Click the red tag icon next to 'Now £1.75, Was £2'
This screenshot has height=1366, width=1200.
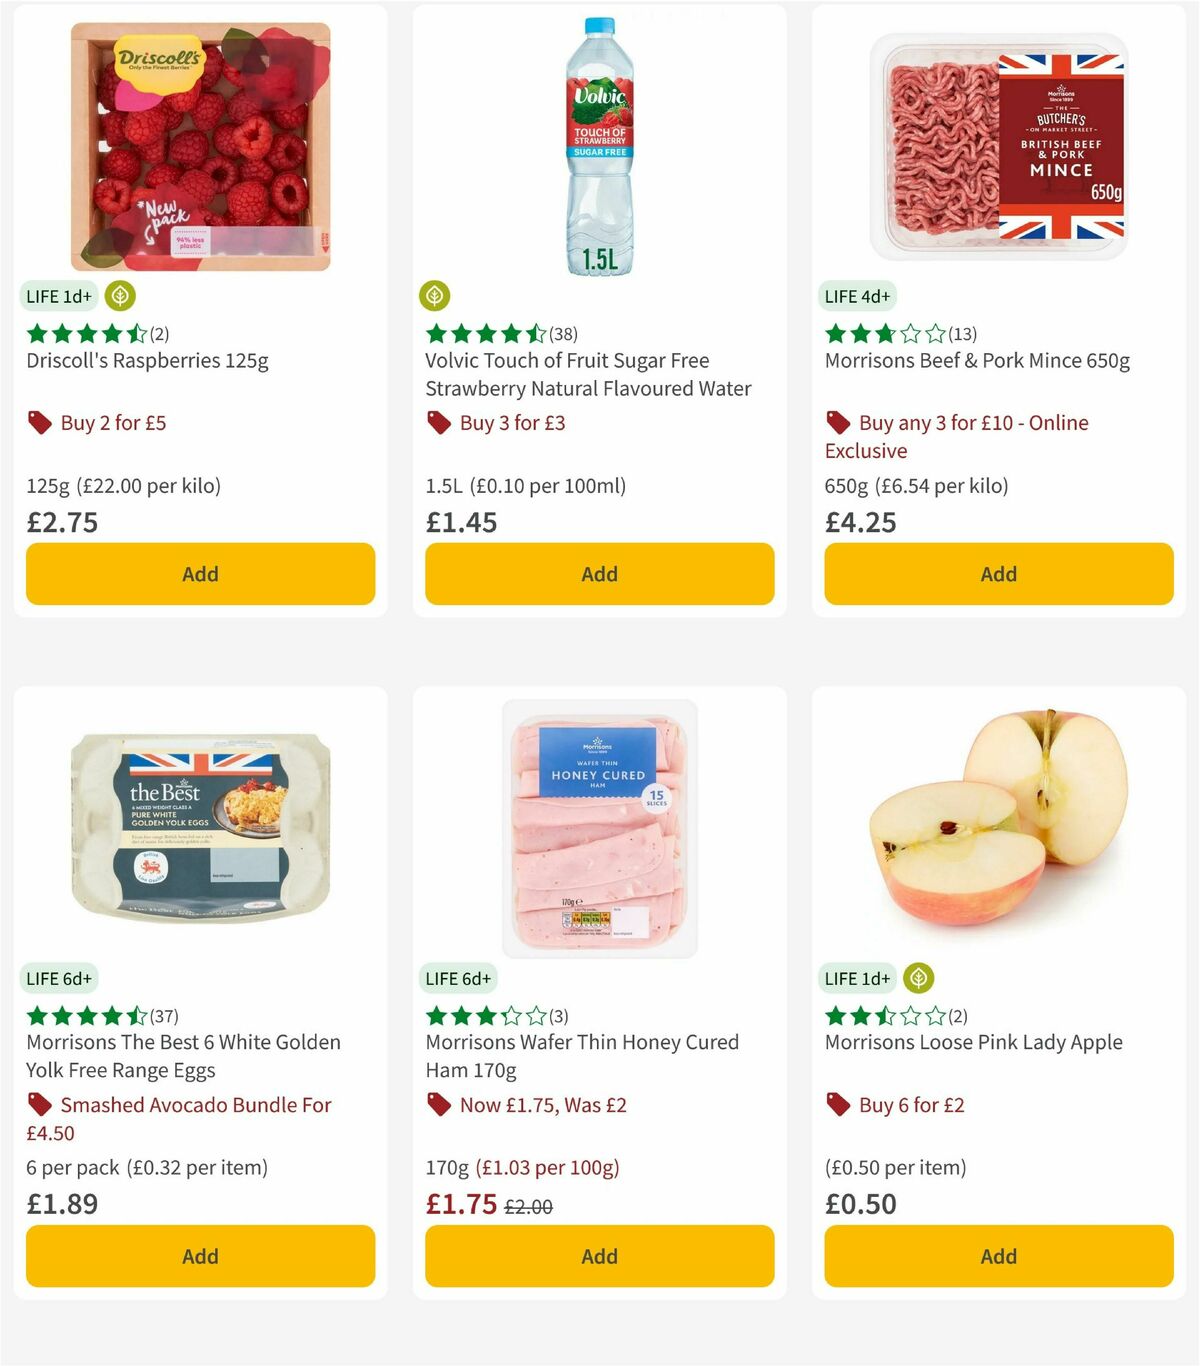click(x=439, y=1104)
